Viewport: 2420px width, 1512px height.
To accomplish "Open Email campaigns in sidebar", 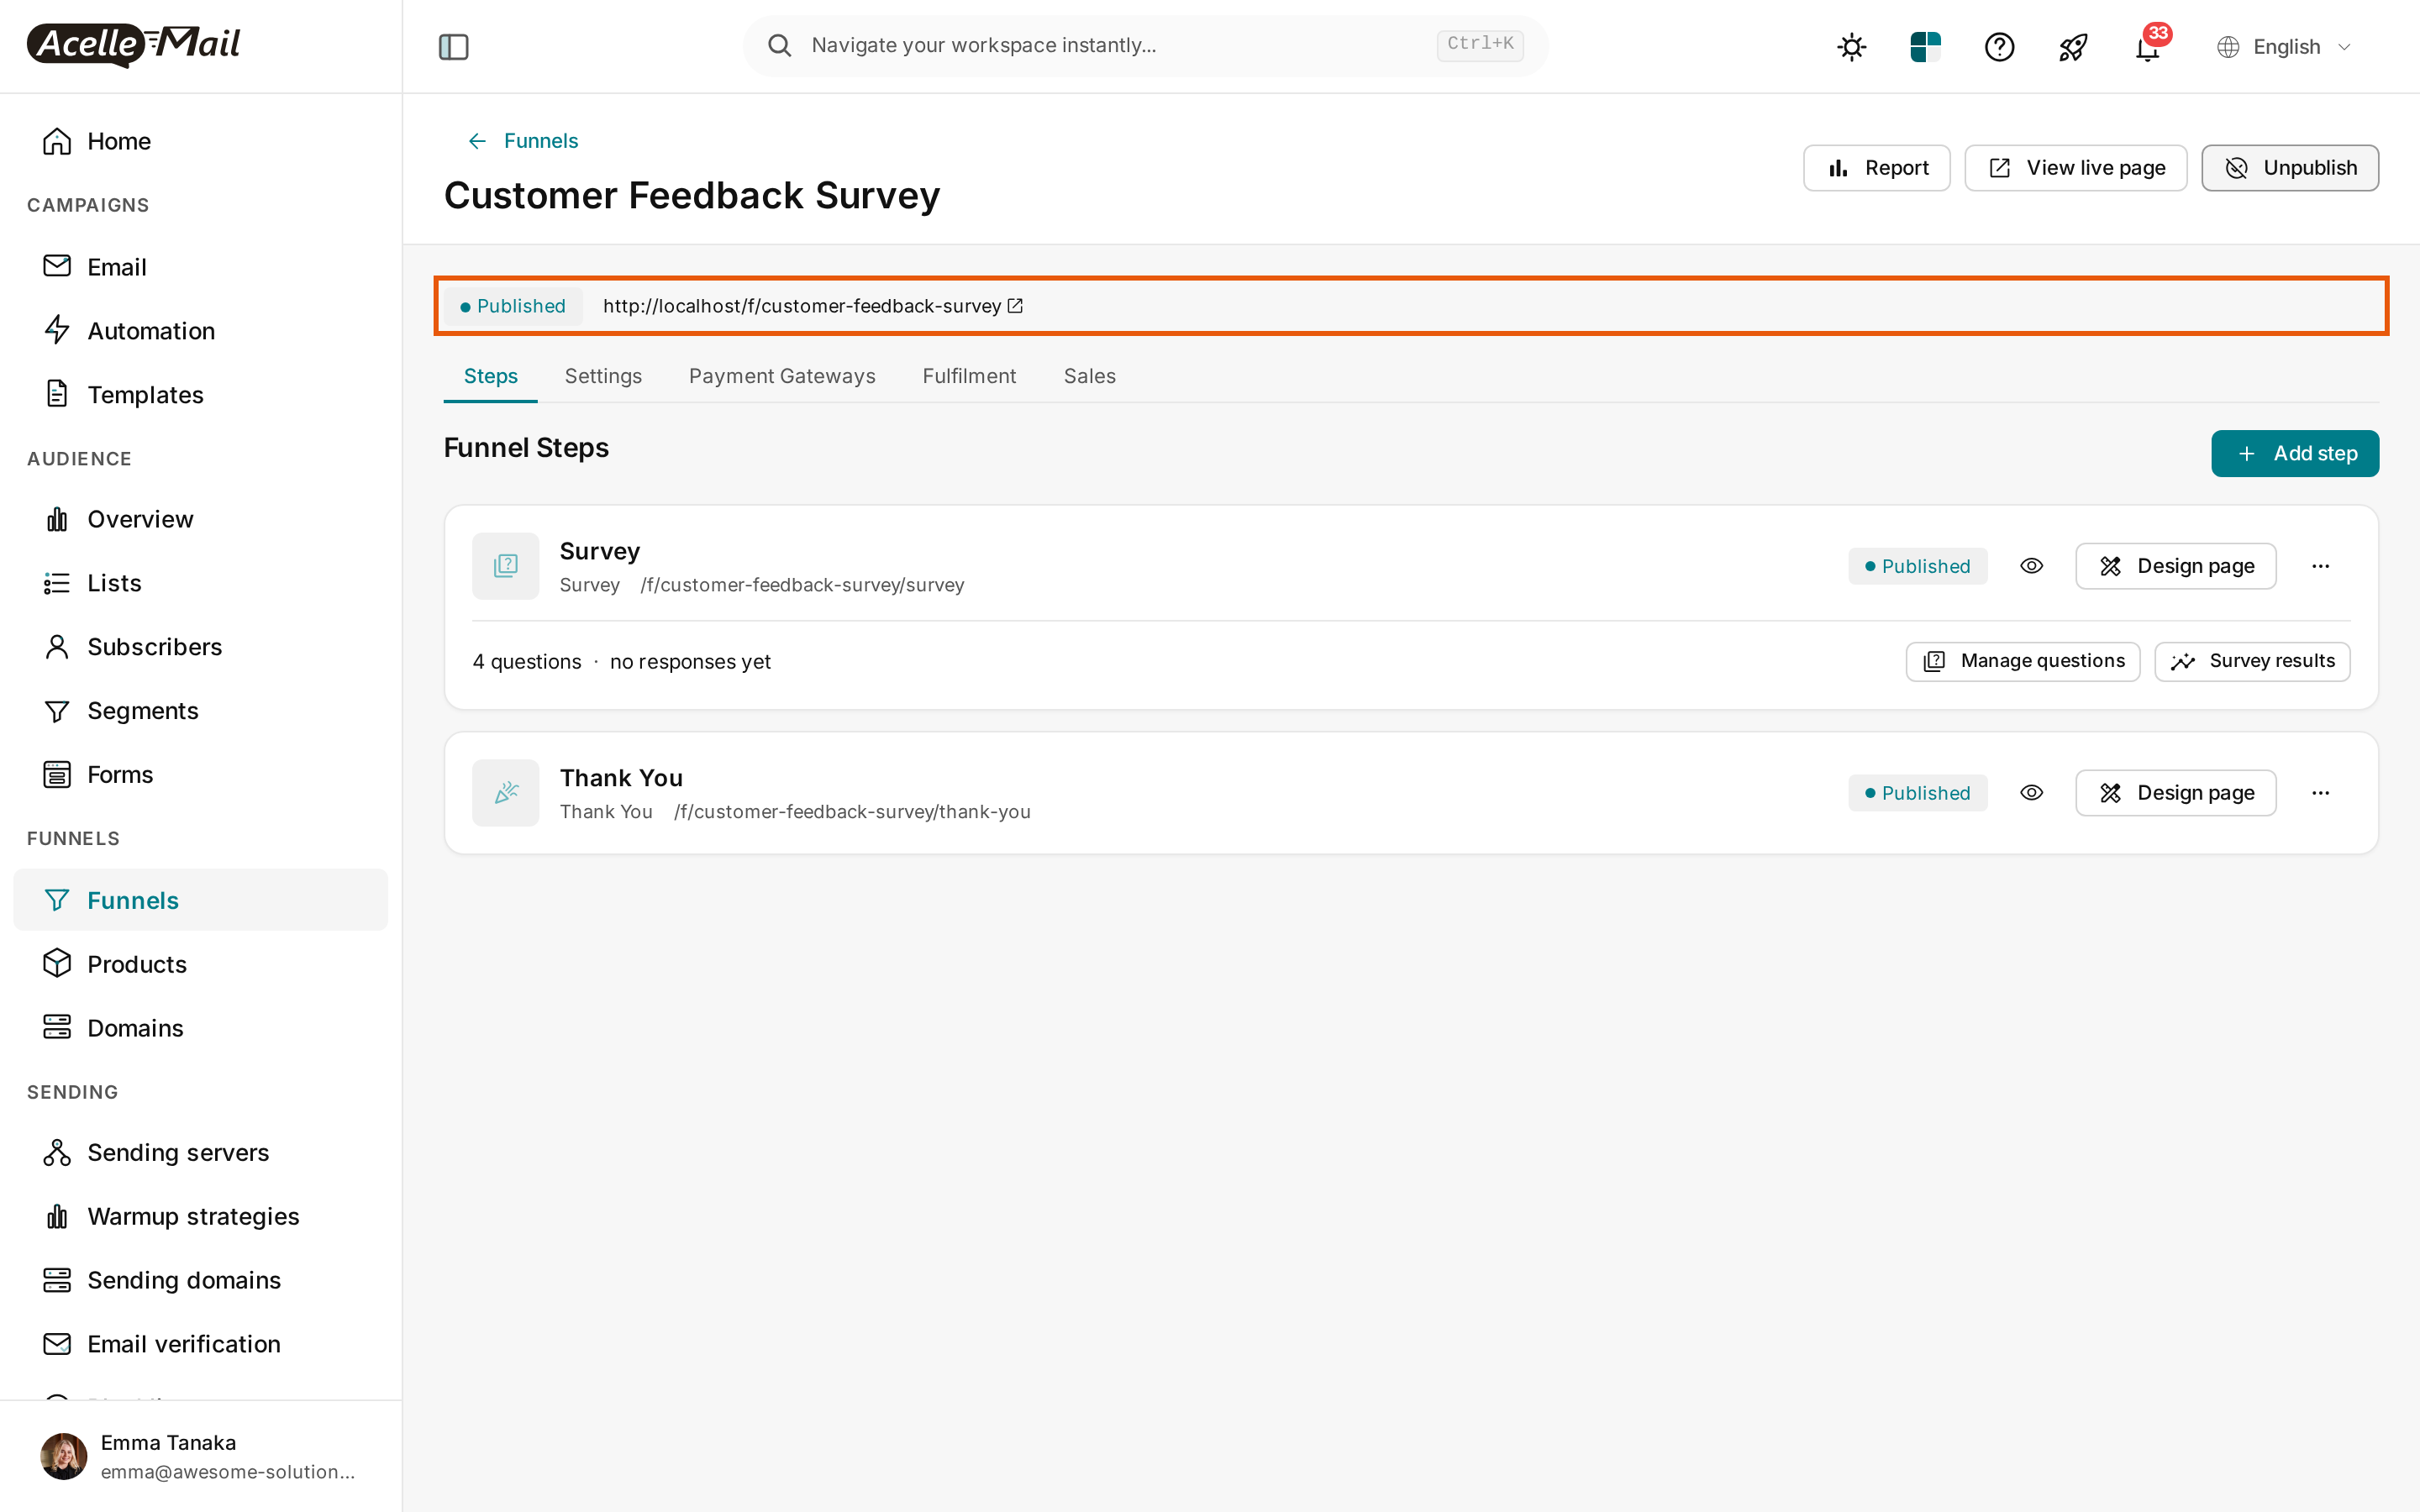I will 200,267.
